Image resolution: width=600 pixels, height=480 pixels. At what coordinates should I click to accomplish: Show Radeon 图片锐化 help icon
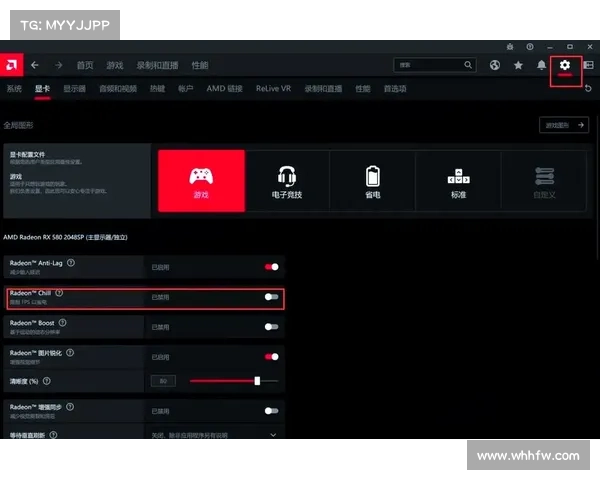point(70,353)
